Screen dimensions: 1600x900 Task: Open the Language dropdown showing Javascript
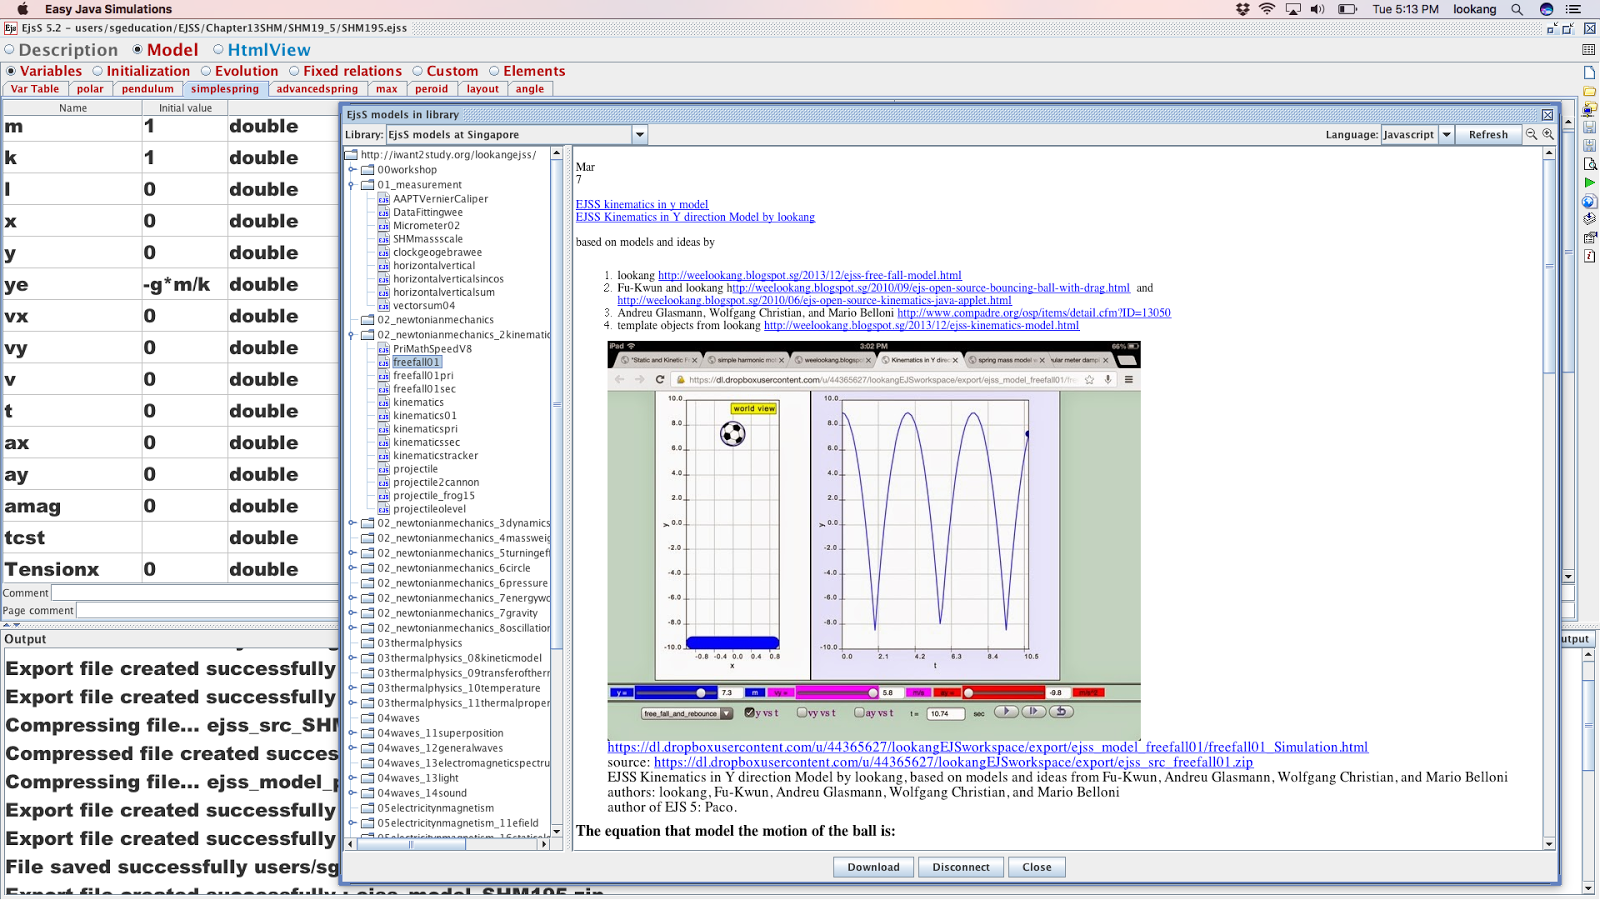coord(1446,135)
